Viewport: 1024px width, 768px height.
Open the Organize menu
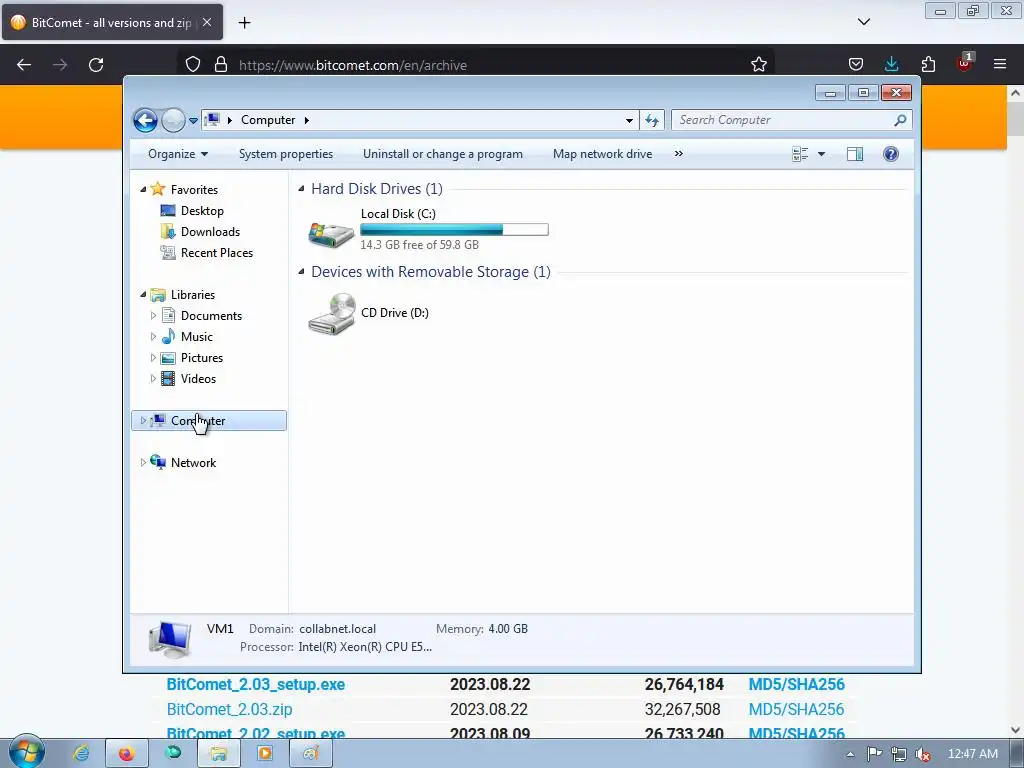(x=178, y=154)
